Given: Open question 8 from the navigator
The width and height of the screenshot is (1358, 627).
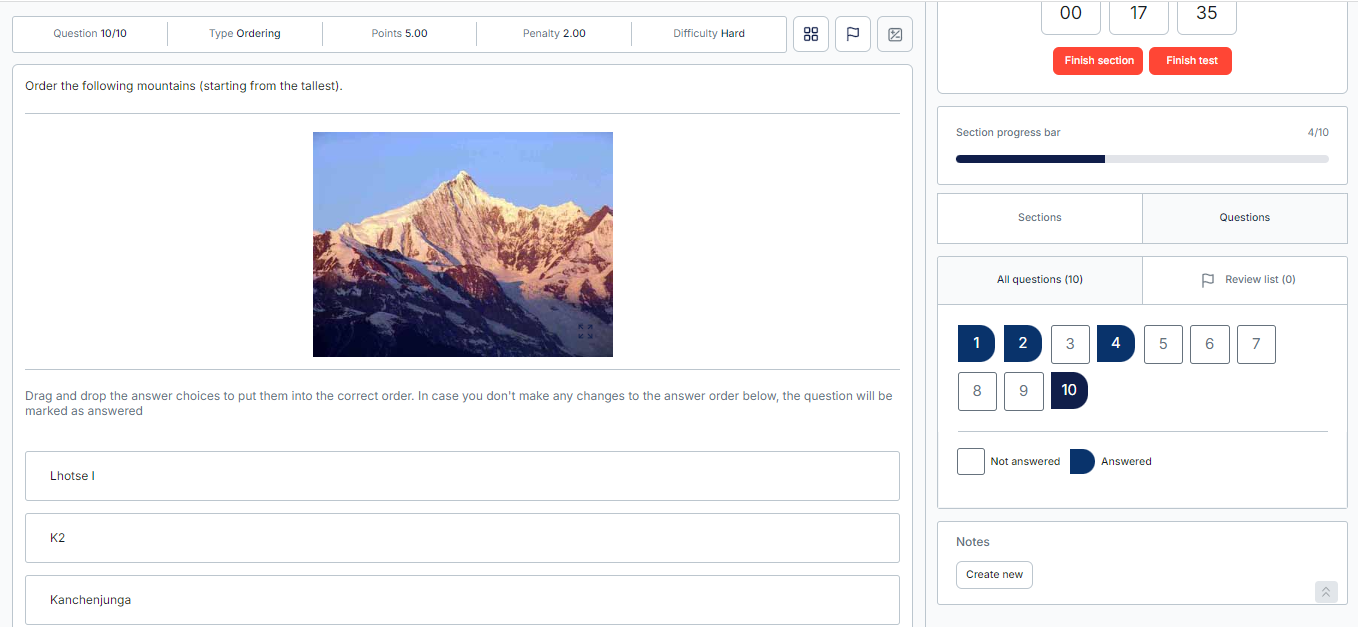Looking at the screenshot, I should [976, 391].
